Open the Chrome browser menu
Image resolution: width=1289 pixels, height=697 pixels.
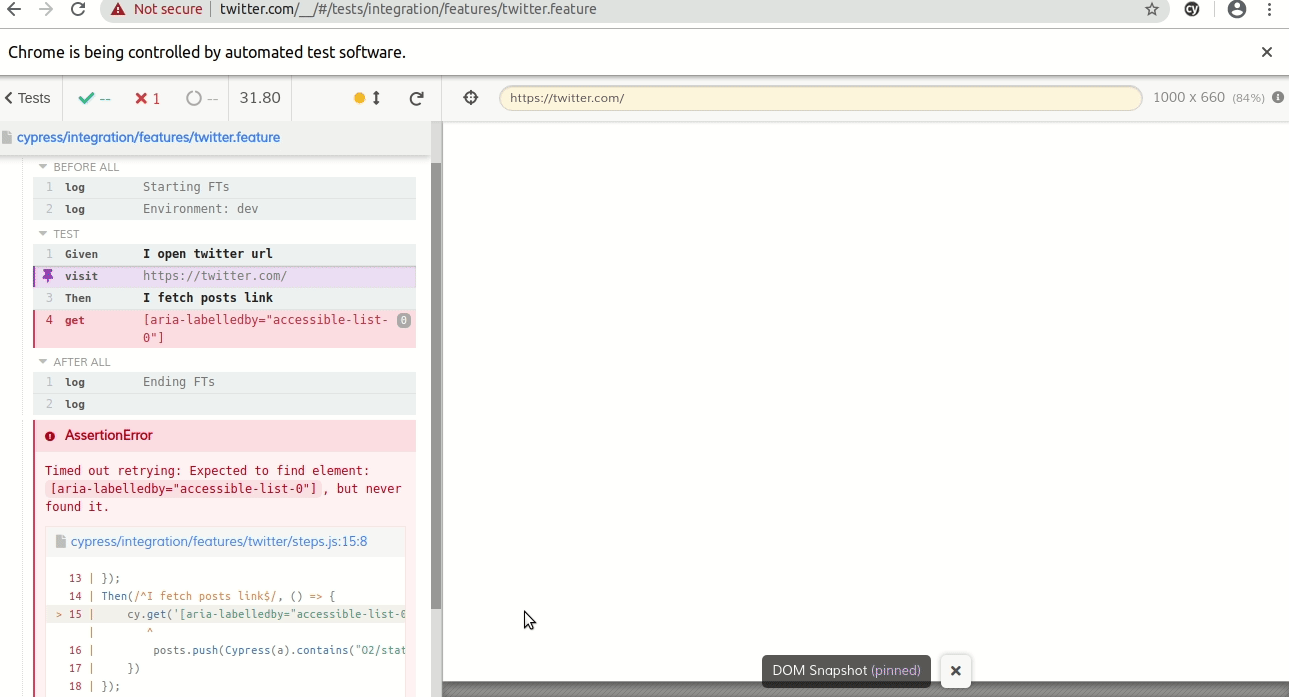[x=1269, y=11]
